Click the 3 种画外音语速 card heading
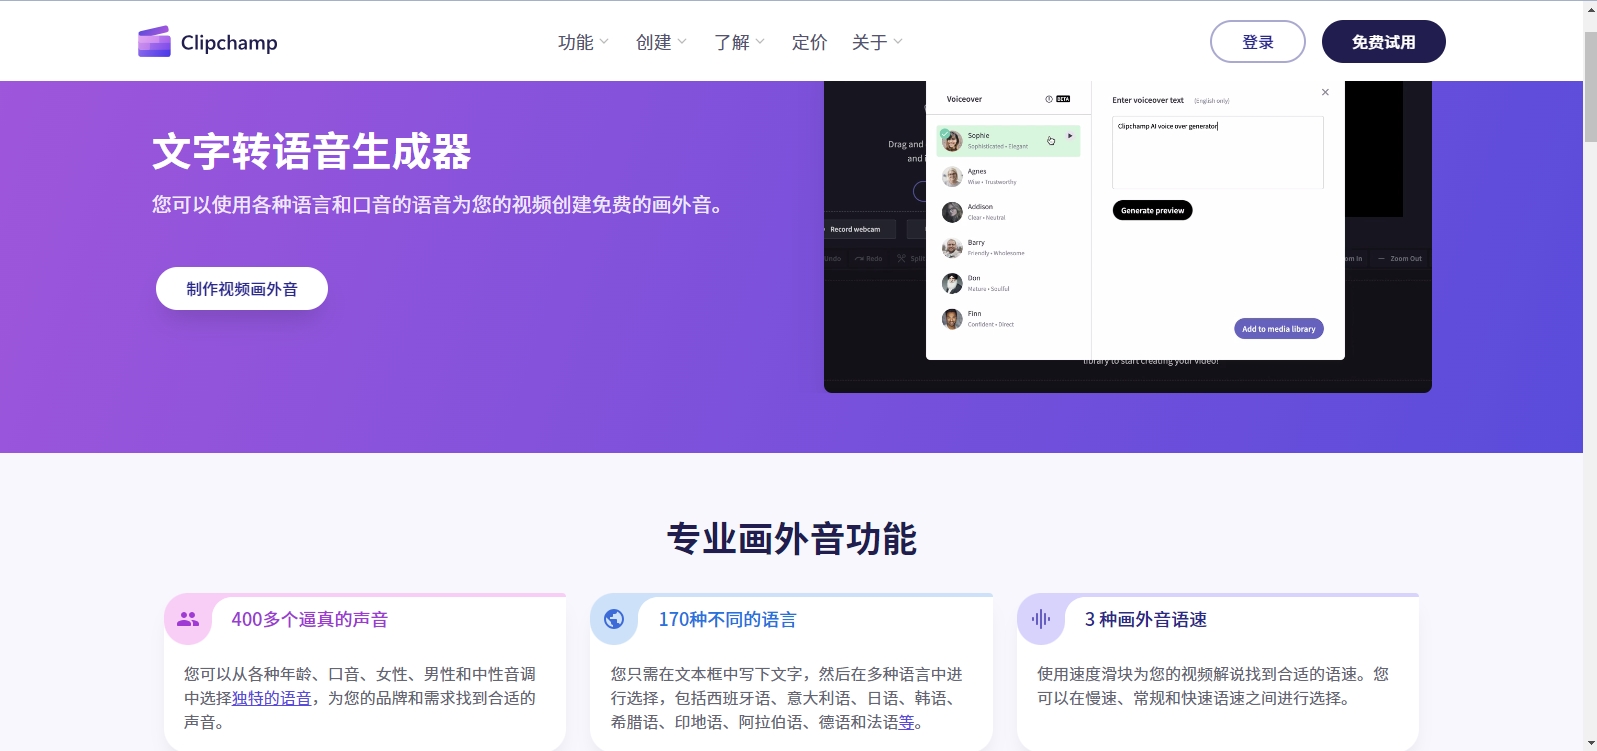This screenshot has width=1597, height=751. tap(1145, 619)
